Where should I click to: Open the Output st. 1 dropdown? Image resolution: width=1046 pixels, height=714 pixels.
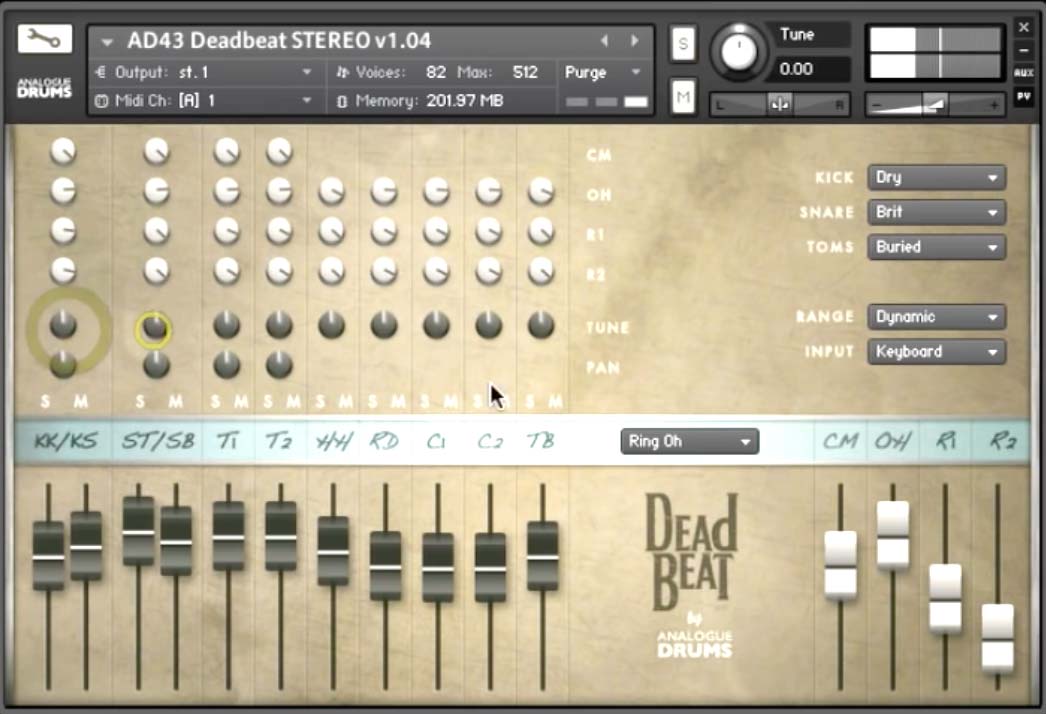point(203,72)
